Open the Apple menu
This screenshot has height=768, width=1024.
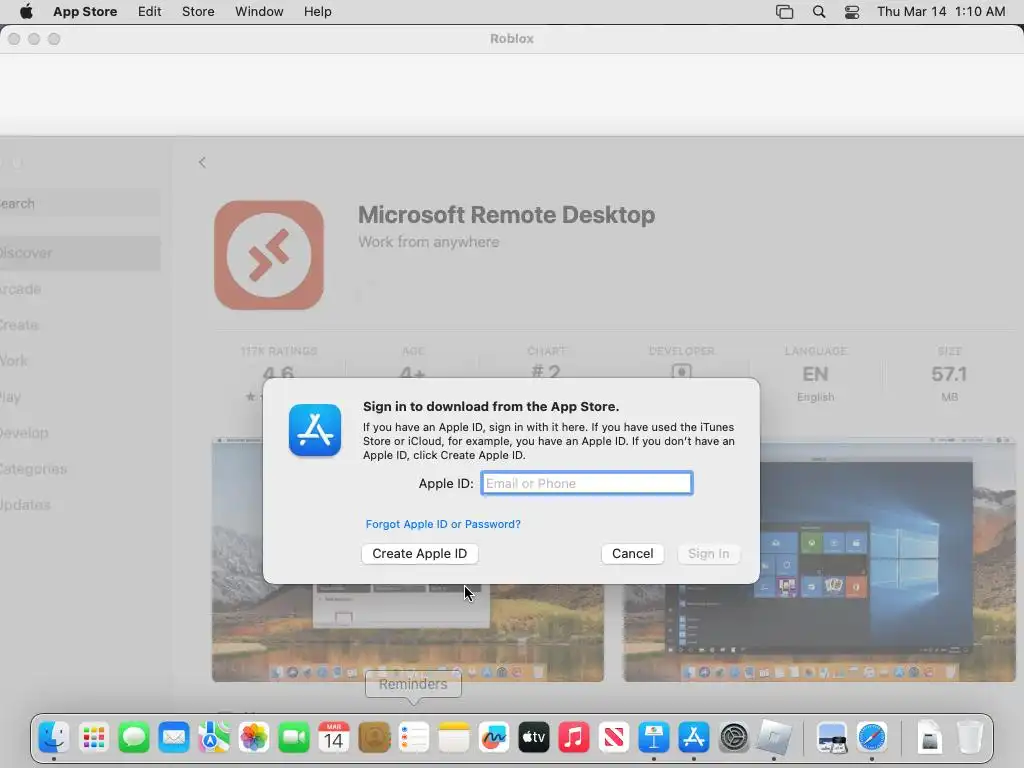(x=25, y=12)
